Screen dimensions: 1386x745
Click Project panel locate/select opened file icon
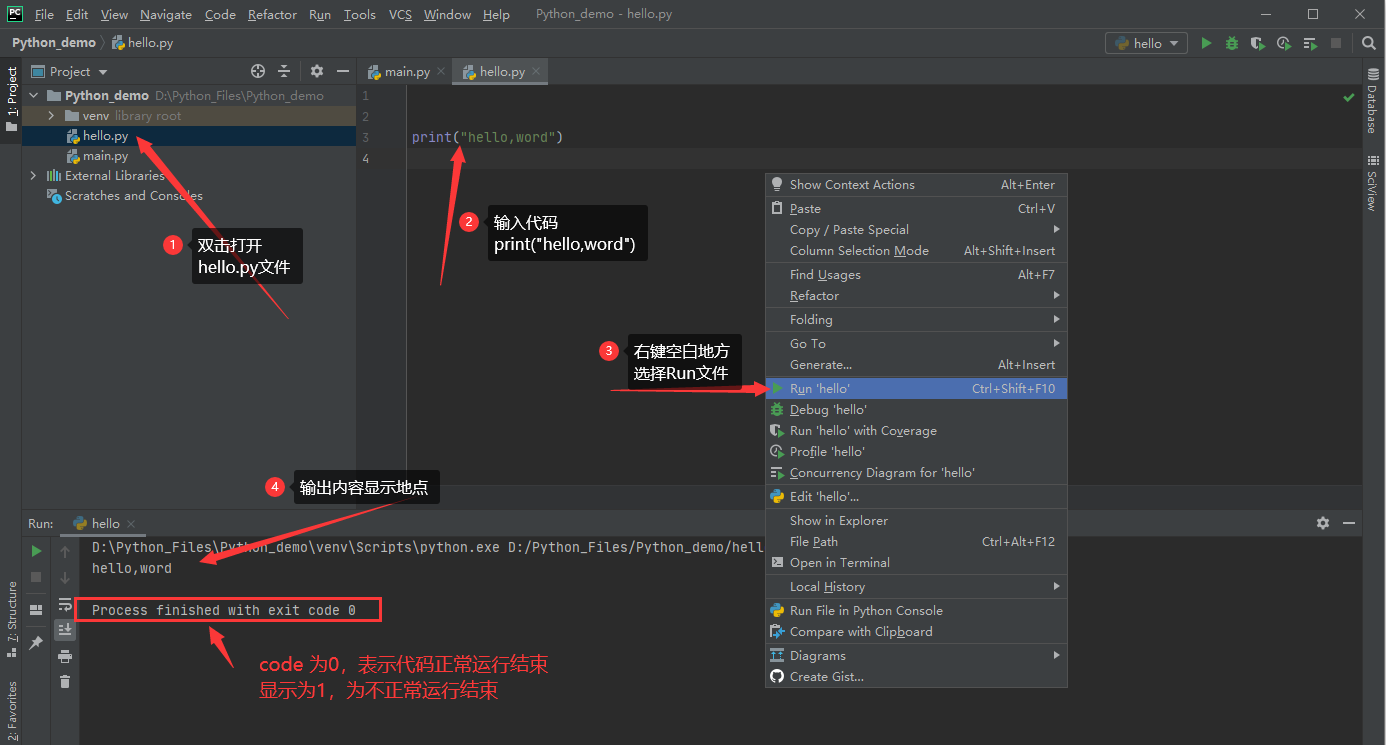(x=258, y=71)
